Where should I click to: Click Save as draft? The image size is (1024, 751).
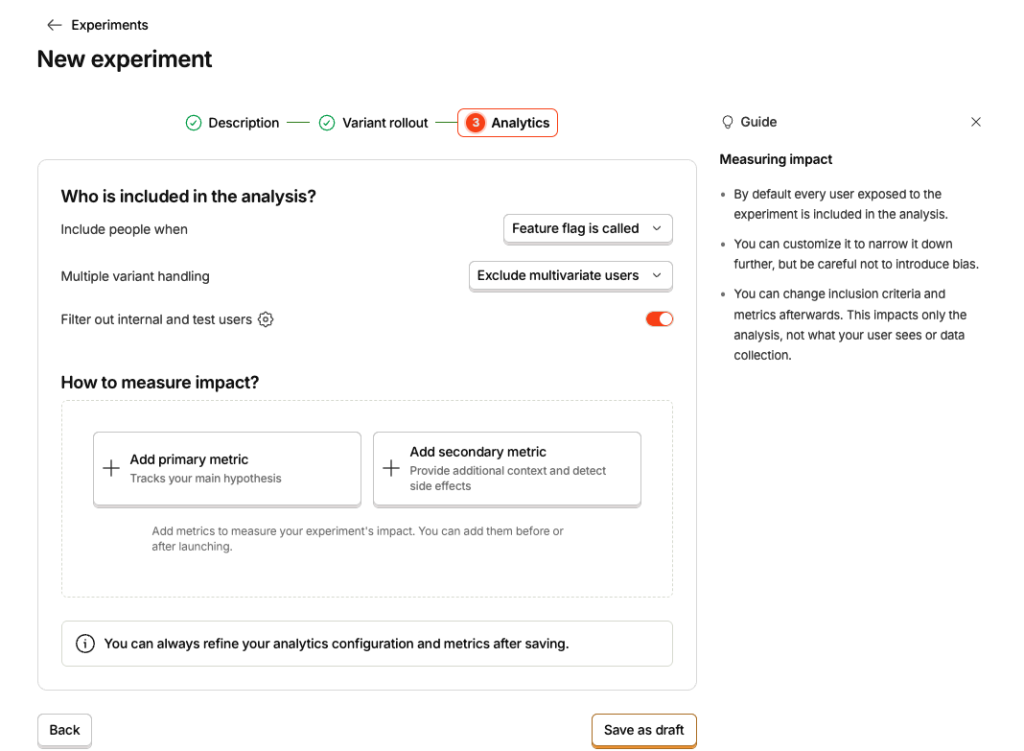click(x=644, y=730)
